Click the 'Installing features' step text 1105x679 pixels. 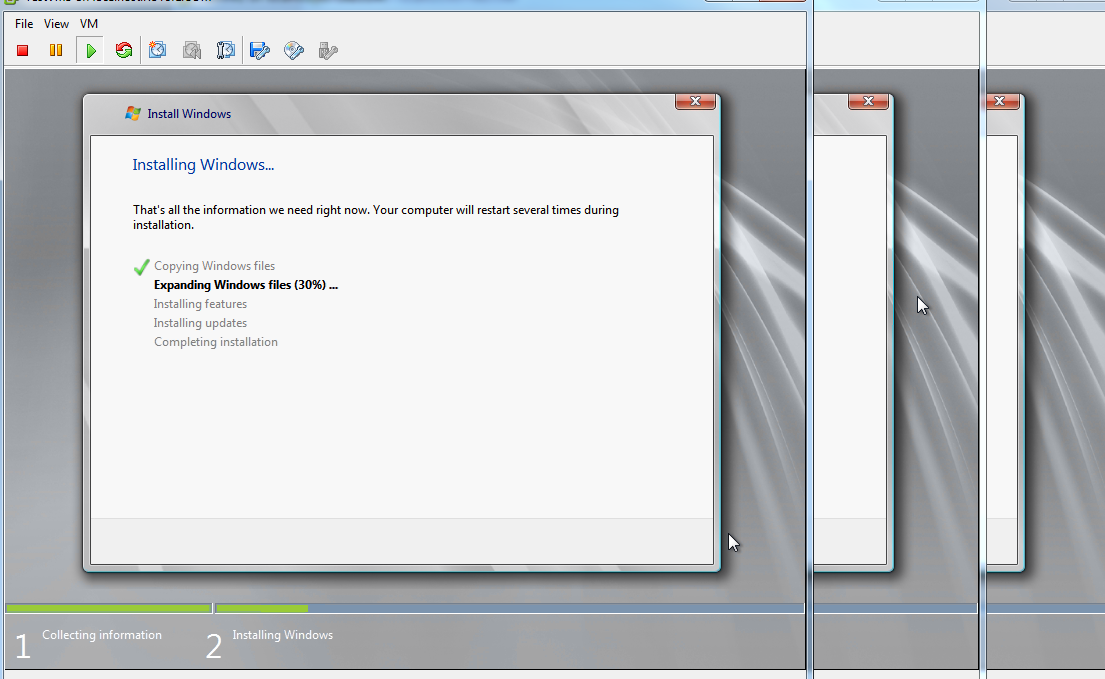coord(200,304)
